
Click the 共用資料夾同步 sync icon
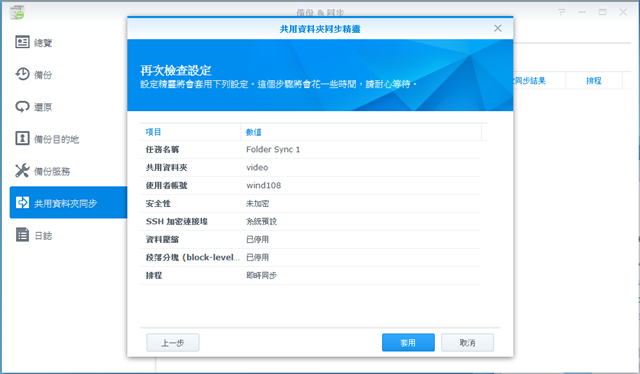click(22, 202)
